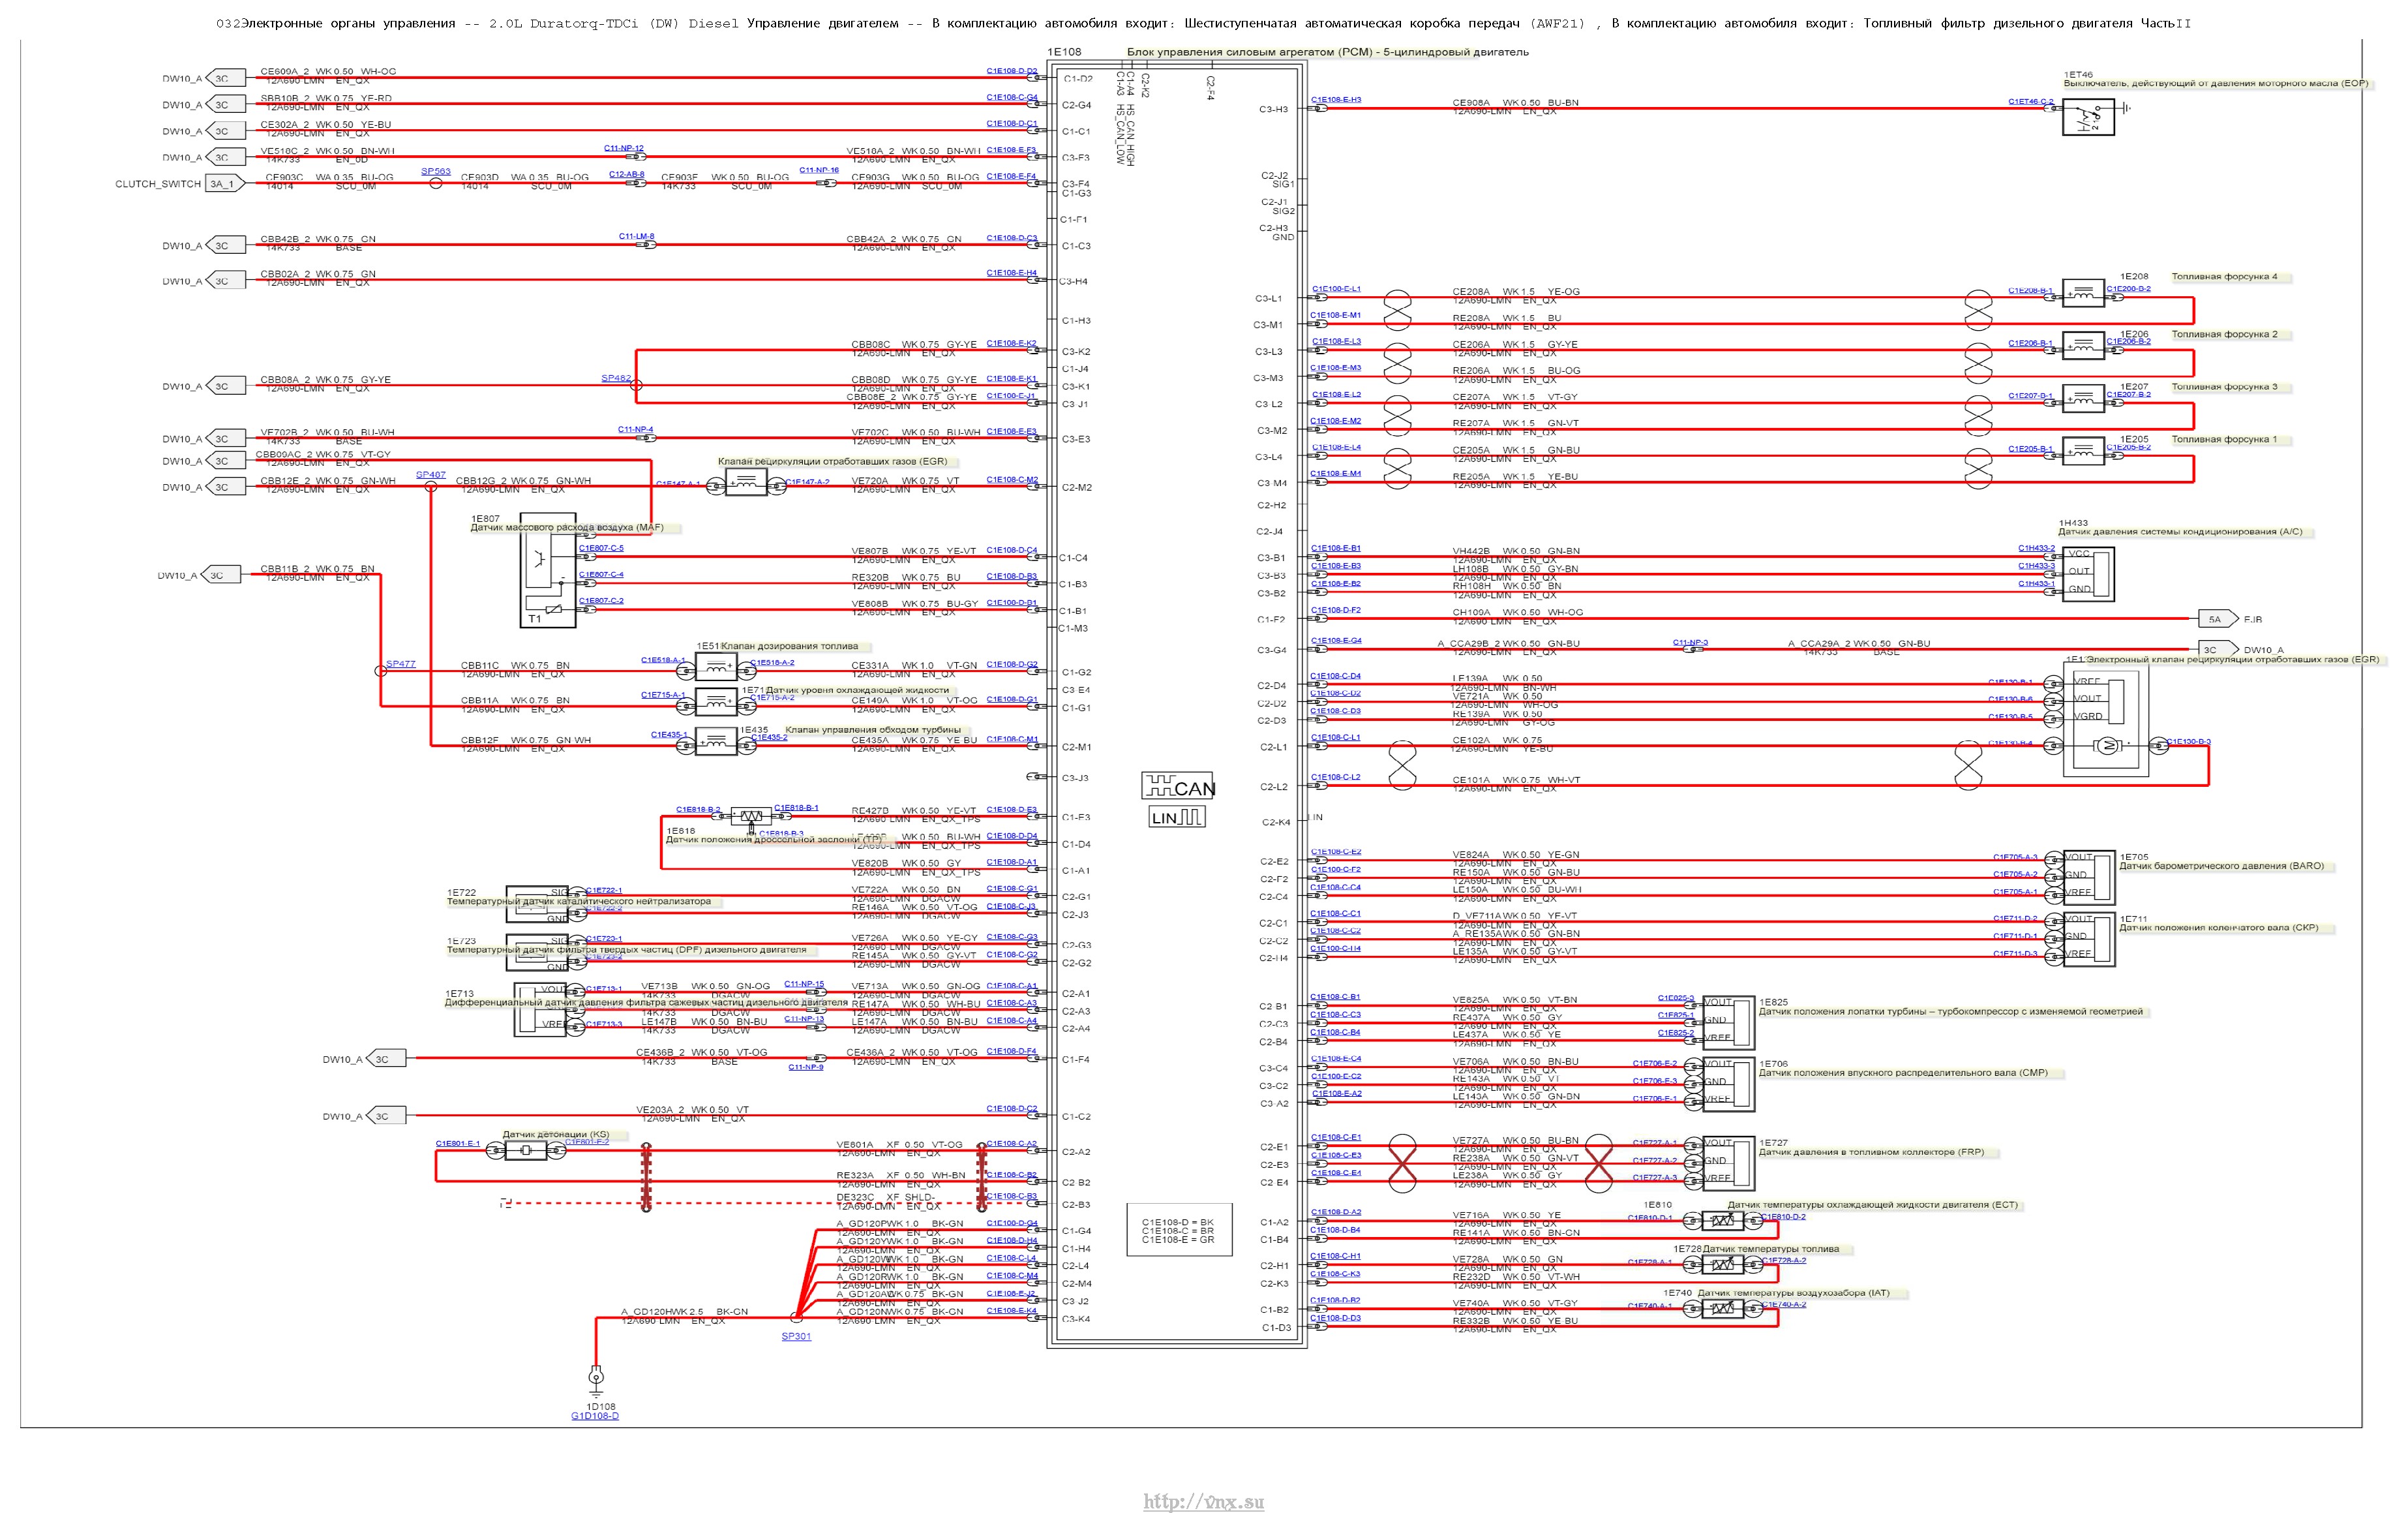
Task: Click the connector color legend C1E108-D = BK
Action: [1178, 1223]
